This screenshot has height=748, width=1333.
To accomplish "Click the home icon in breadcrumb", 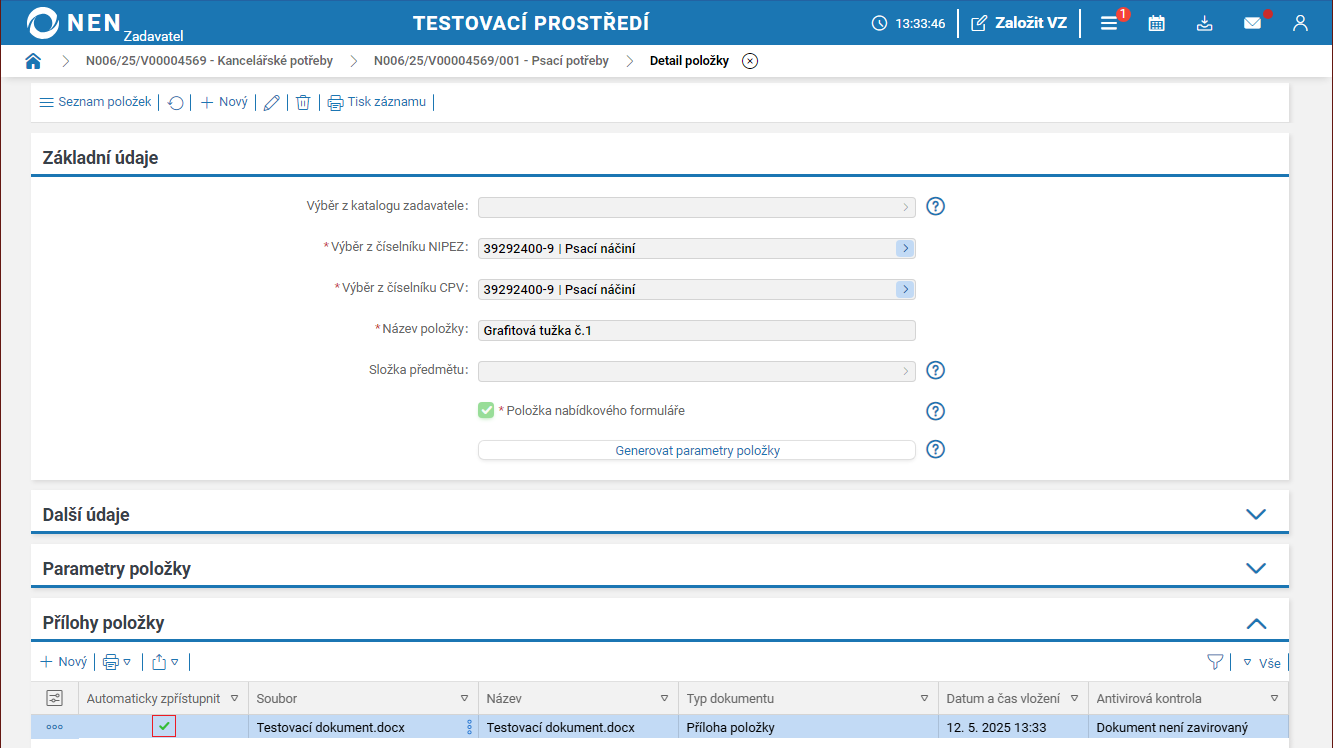I will (x=33, y=61).
